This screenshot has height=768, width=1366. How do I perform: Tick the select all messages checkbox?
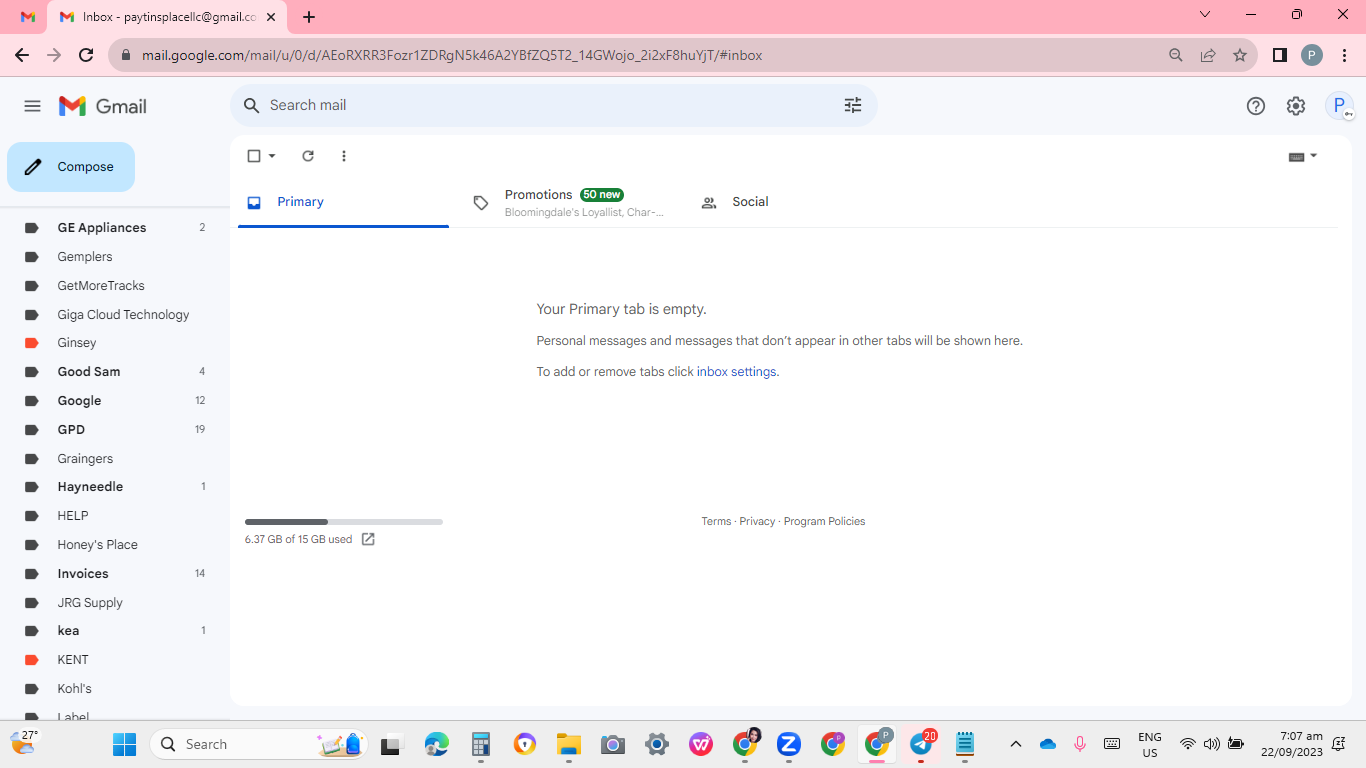click(x=254, y=156)
